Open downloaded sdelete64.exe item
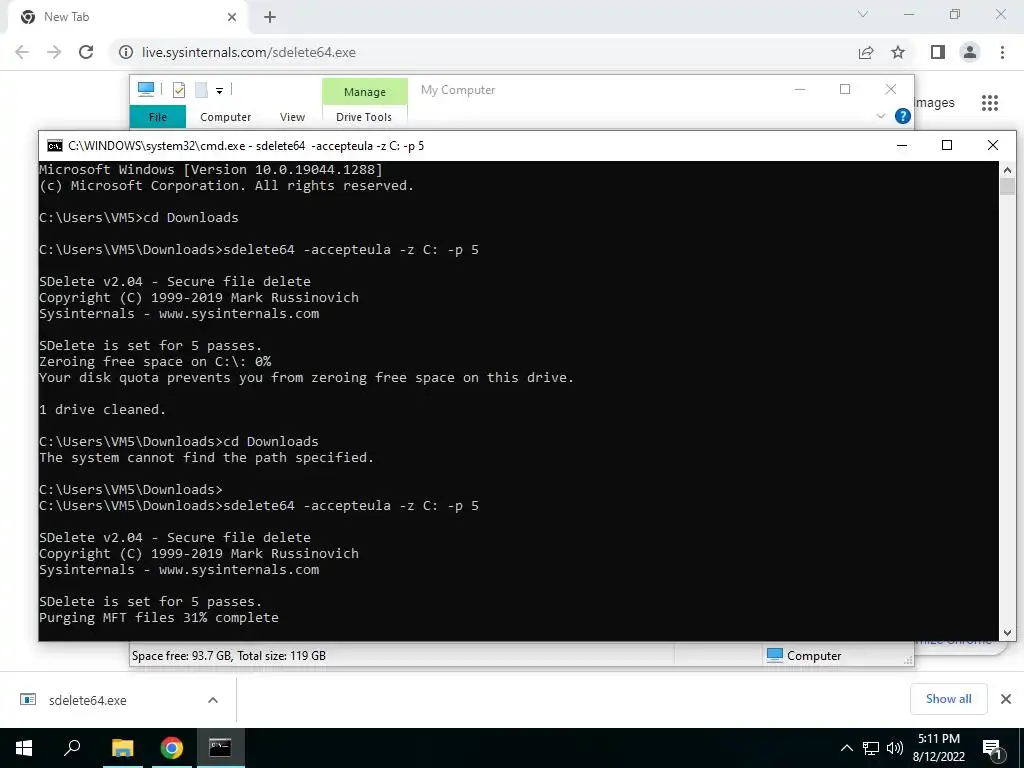1024x768 pixels. 88,700
